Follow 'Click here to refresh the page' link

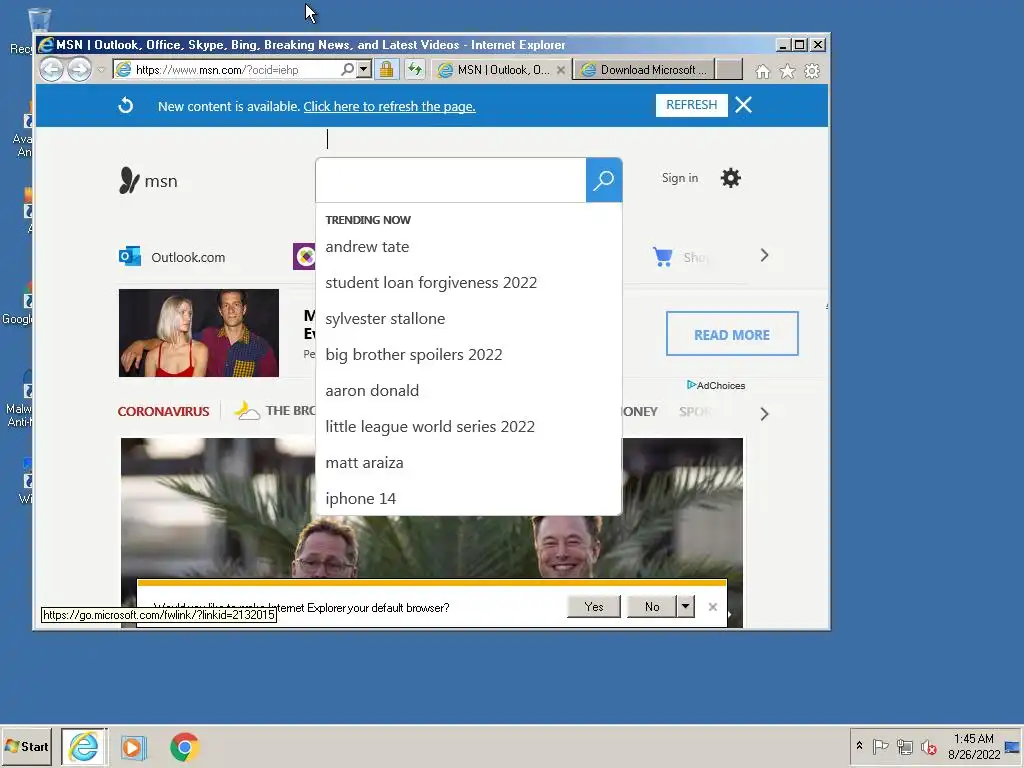[389, 106]
